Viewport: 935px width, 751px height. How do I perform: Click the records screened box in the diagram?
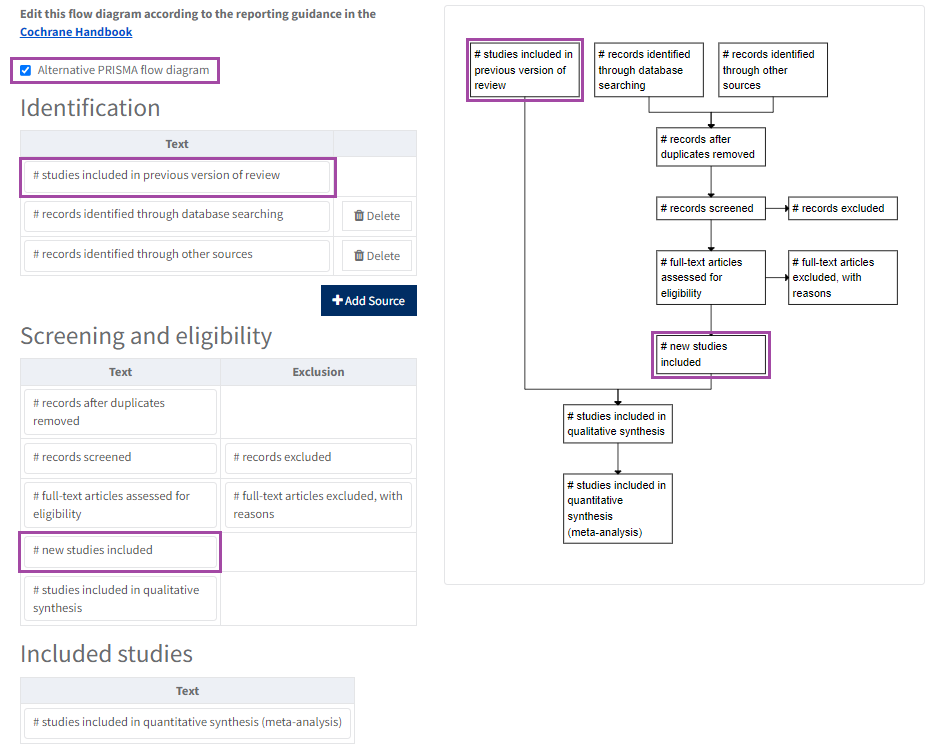[x=710, y=209]
